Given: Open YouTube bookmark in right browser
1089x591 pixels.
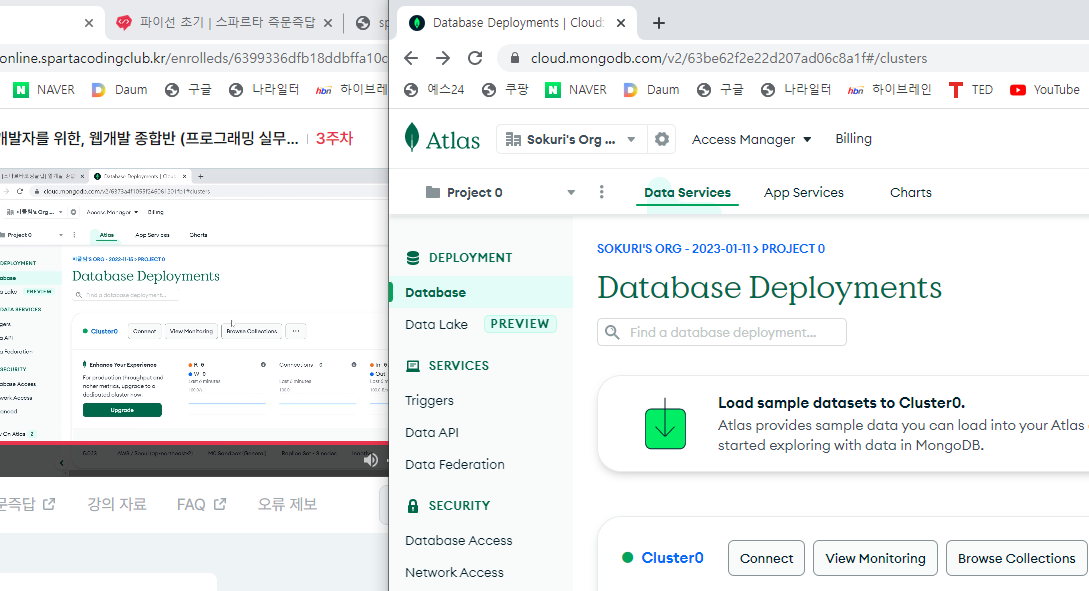Looking at the screenshot, I should tap(1045, 90).
